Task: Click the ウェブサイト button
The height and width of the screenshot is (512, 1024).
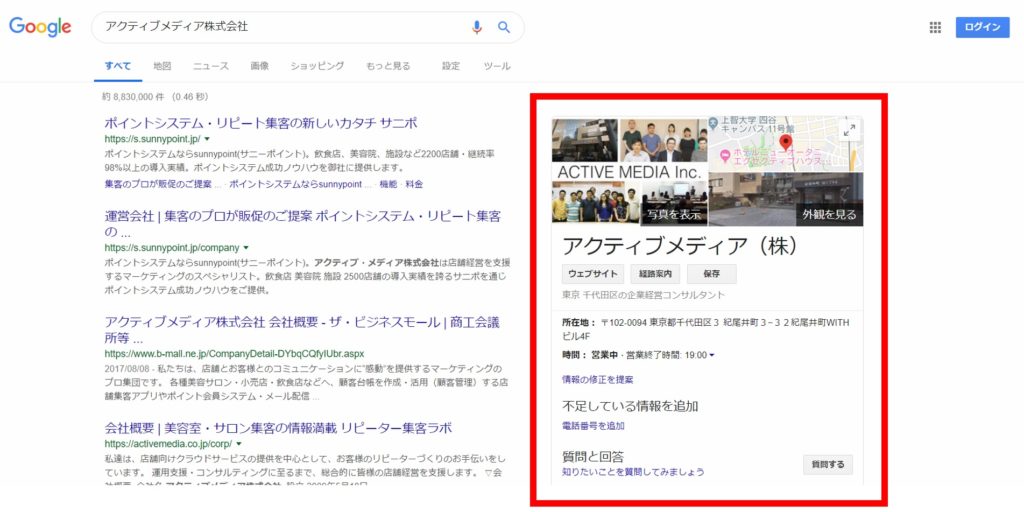Action: [592, 274]
